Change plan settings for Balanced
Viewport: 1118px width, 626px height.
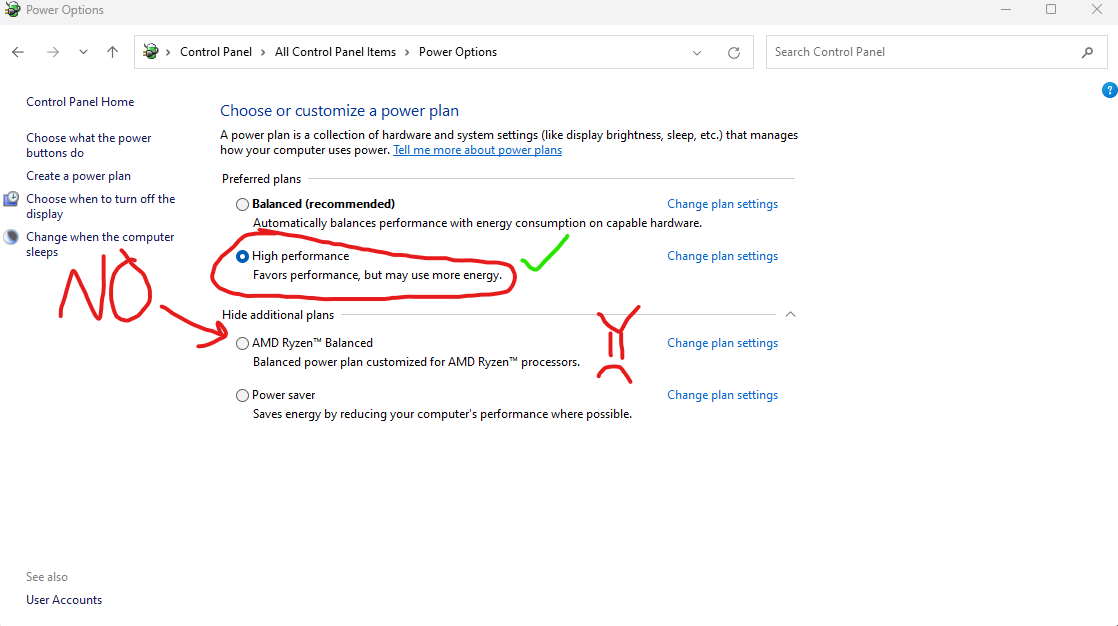click(x=722, y=204)
